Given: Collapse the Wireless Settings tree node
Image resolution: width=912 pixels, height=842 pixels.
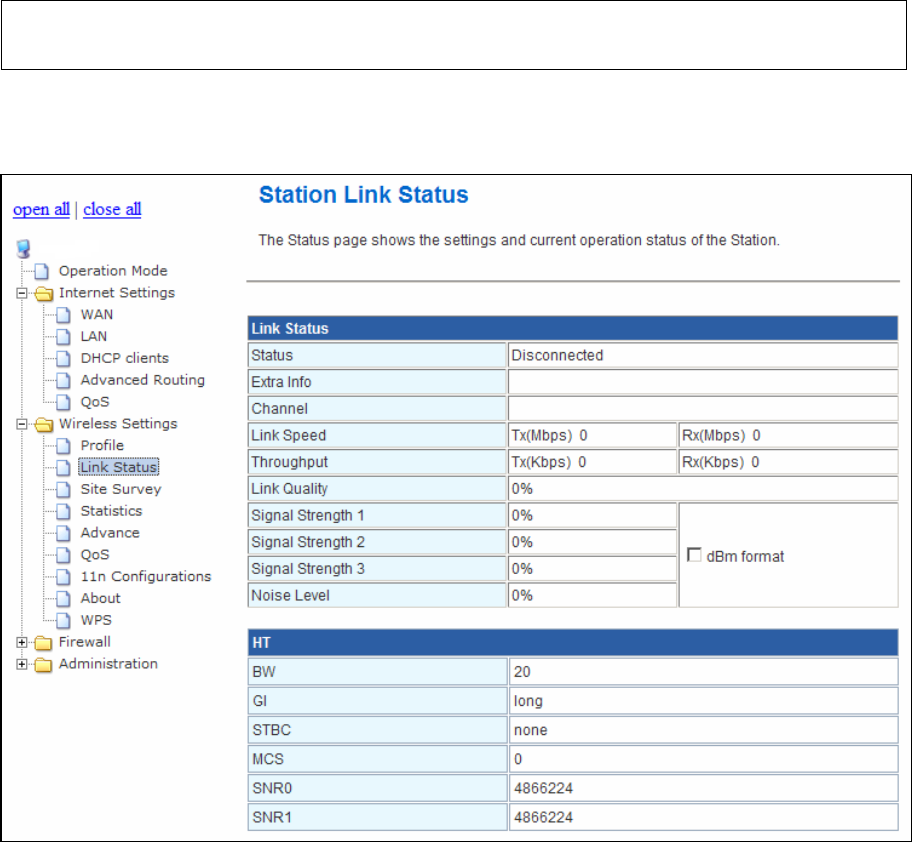Looking at the screenshot, I should point(21,424).
